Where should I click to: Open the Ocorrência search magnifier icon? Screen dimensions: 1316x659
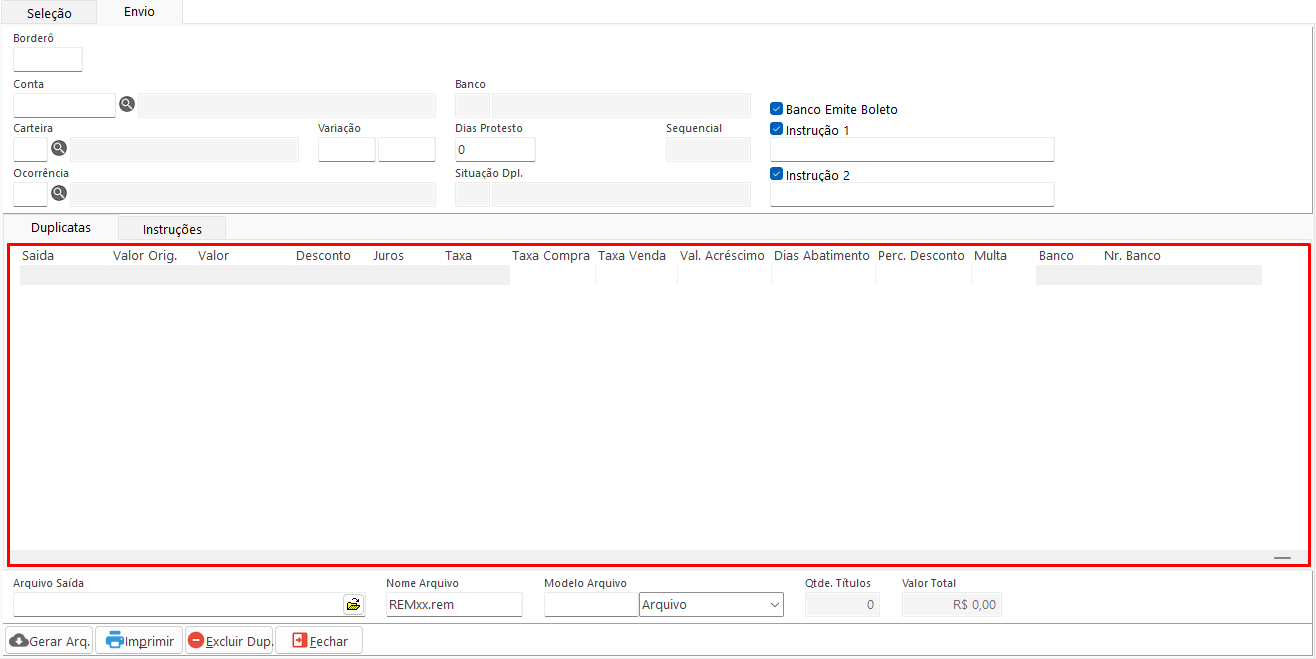[59, 193]
